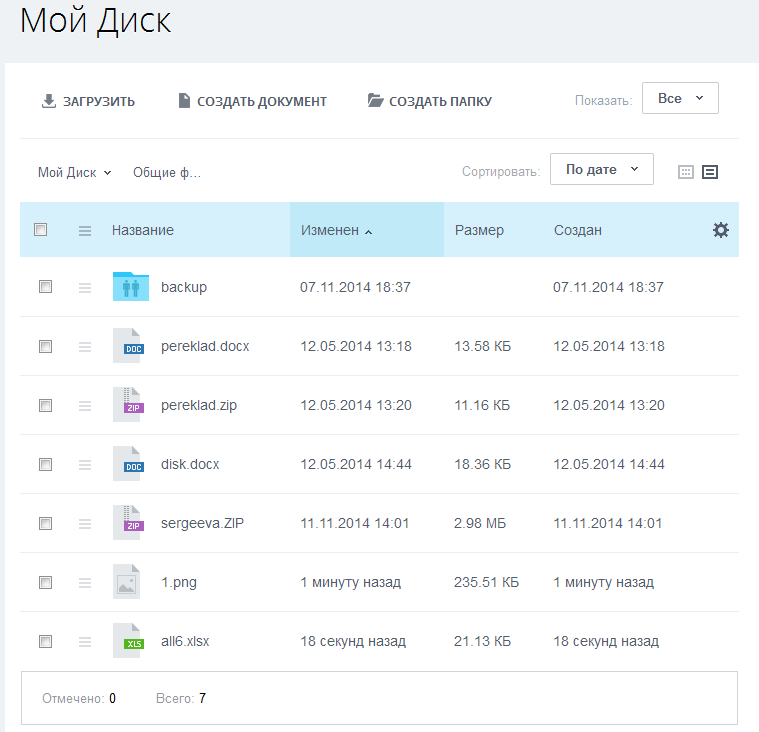
Task: Click the folder icon of СОЗДАТЬ ПАПКУ
Action: (x=375, y=100)
